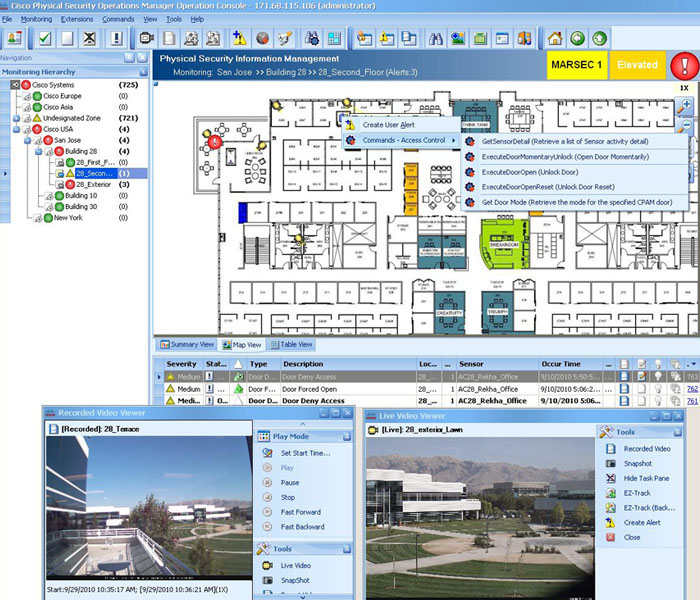The image size is (700, 600).
Task: Collapse the Building 28 tree node
Action: click(39, 152)
